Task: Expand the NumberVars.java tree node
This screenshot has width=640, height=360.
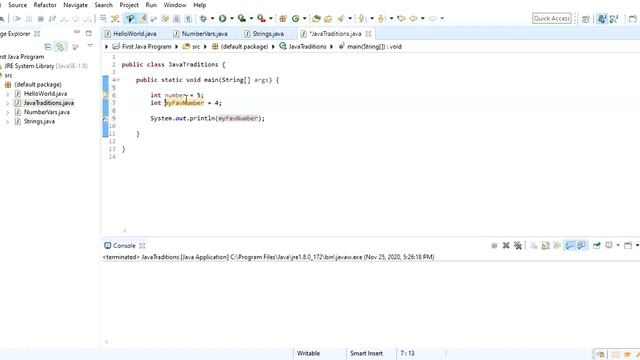Action: pos(7,112)
